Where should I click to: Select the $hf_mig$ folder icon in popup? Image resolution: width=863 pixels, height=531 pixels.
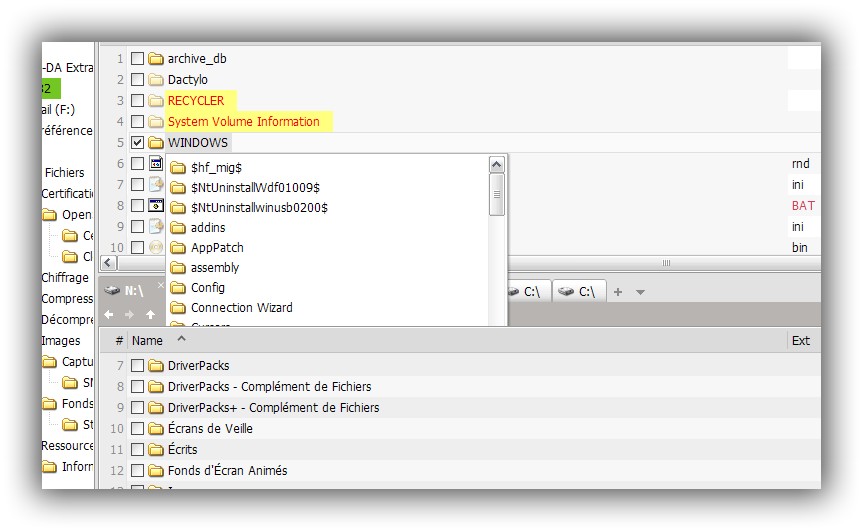click(x=178, y=168)
